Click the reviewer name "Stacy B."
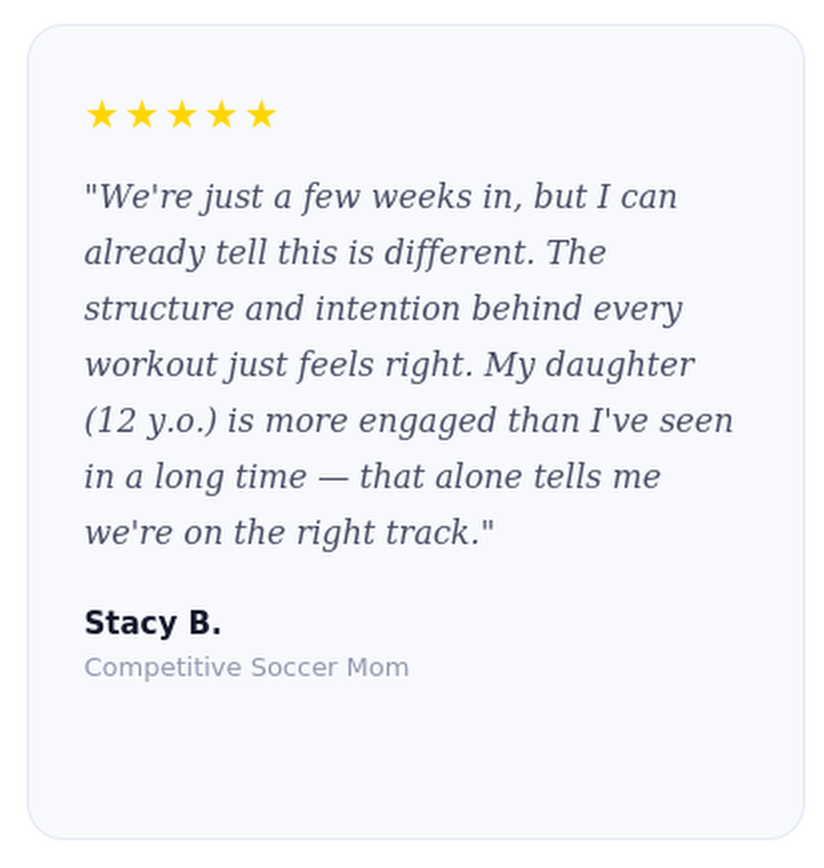 tap(152, 623)
